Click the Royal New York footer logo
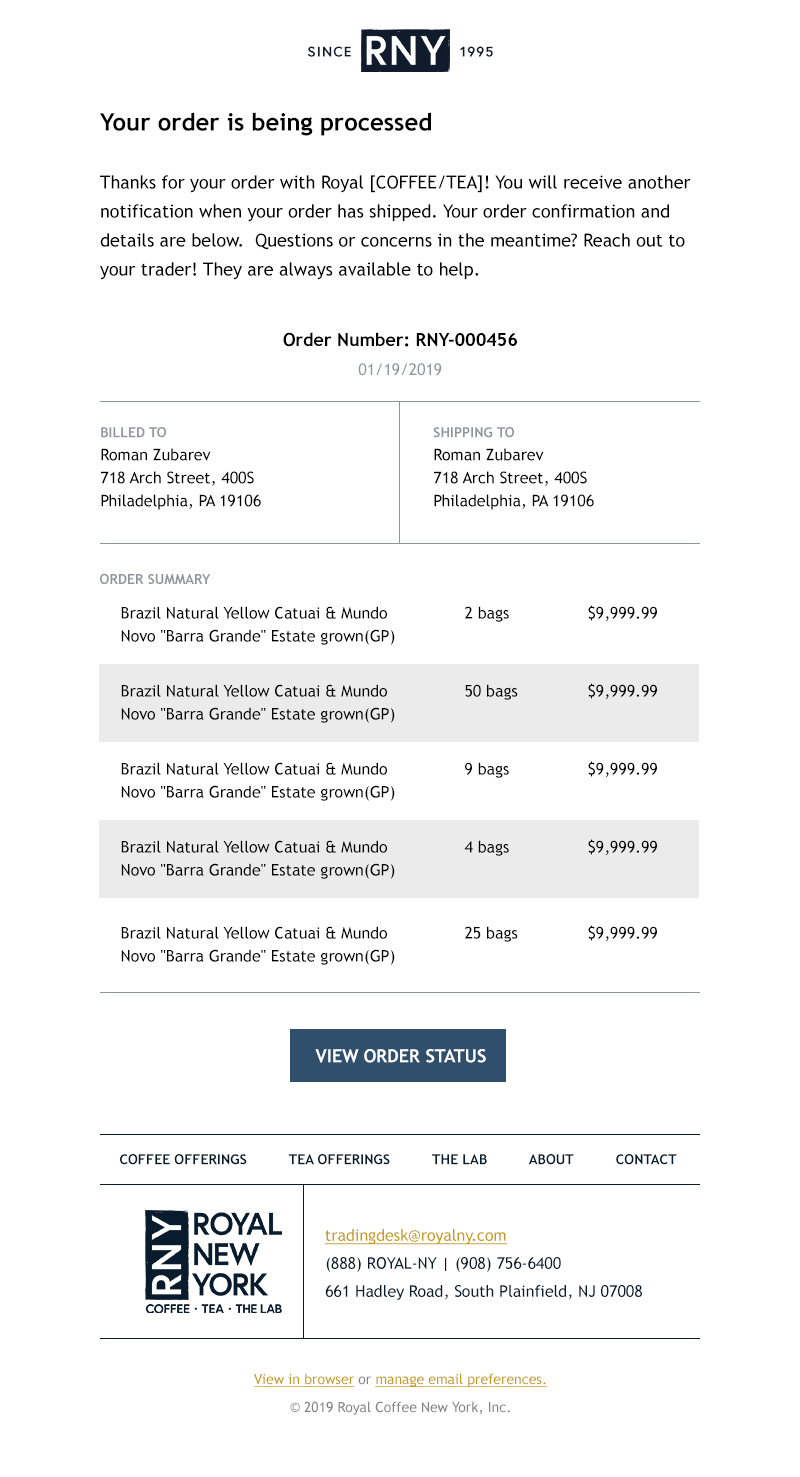The image size is (800, 1477). [x=214, y=1262]
